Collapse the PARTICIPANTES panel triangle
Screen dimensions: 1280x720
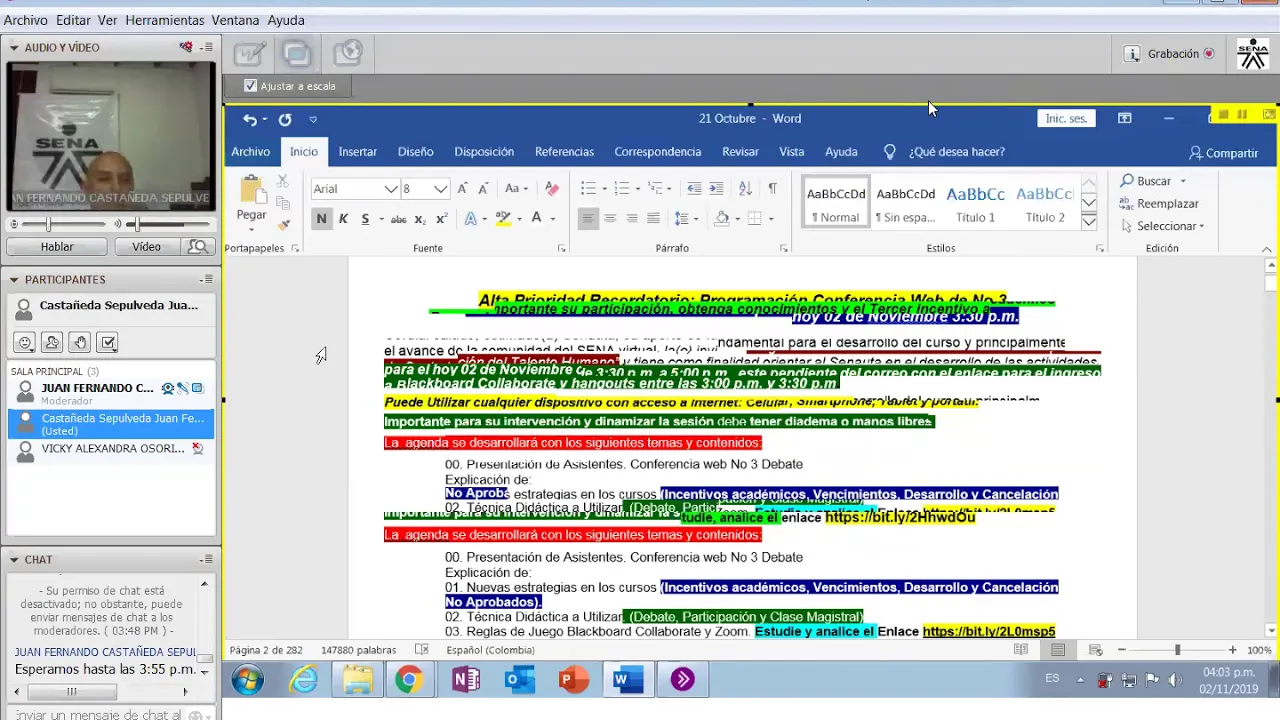(x=14, y=280)
